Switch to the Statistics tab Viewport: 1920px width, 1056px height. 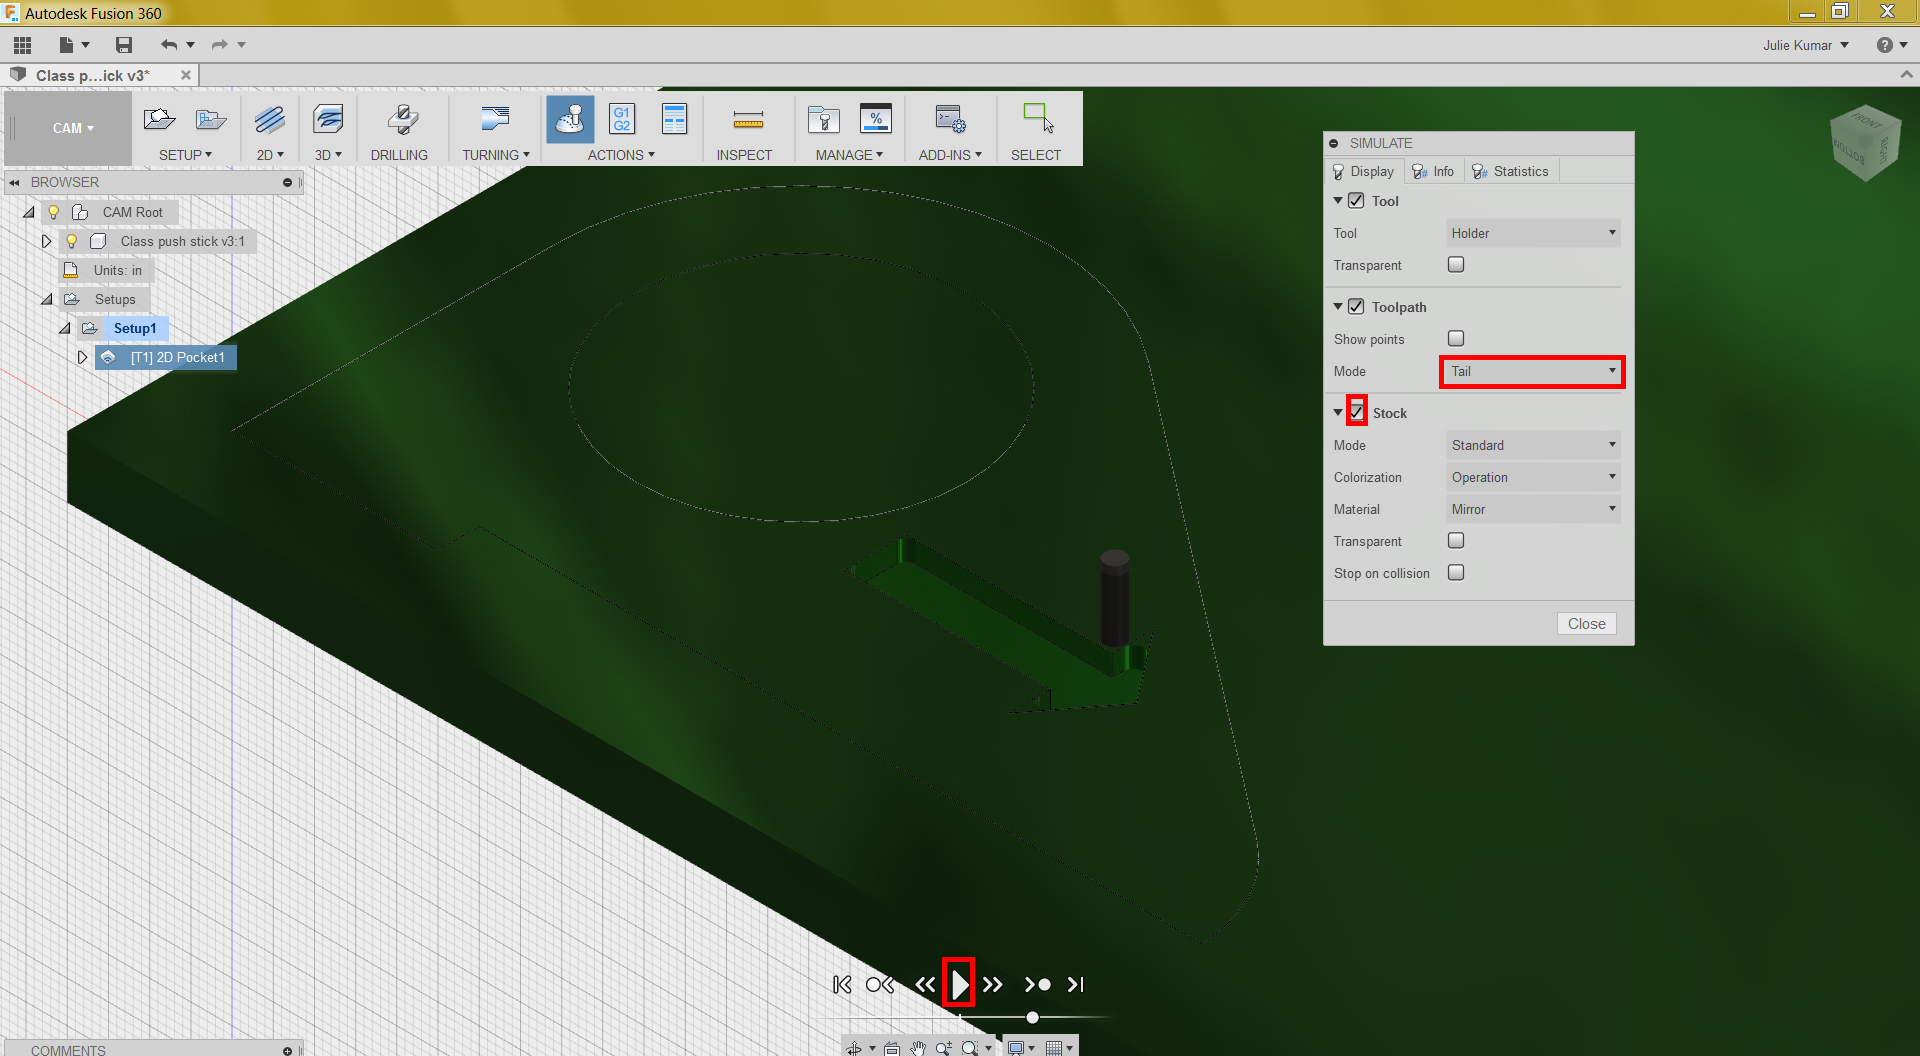1510,171
